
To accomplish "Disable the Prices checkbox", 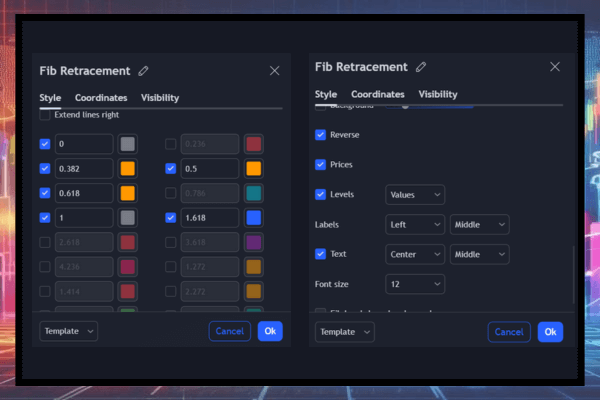I will click(321, 164).
